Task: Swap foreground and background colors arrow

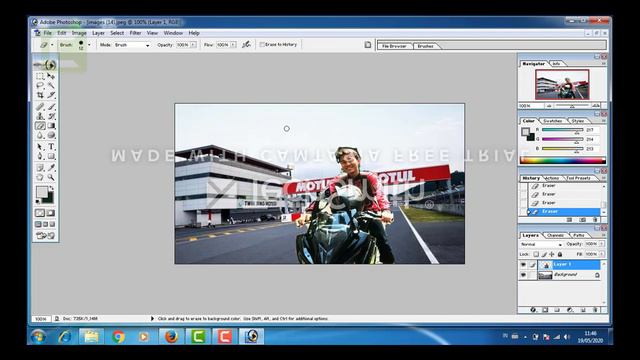Action: click(x=51, y=188)
